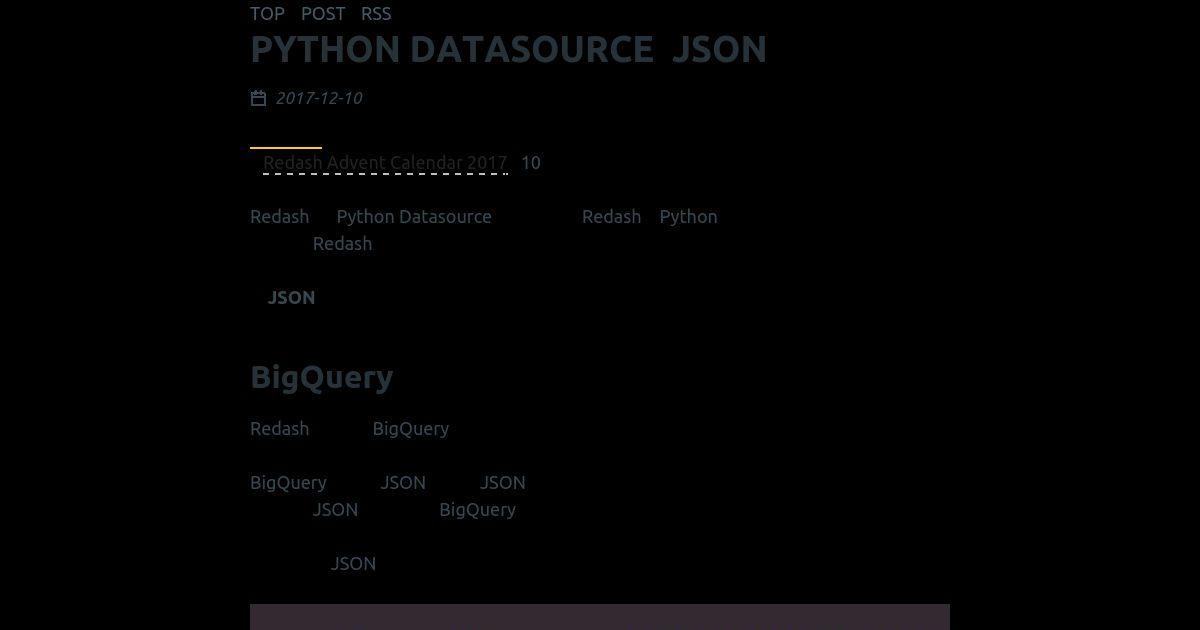Click the words Python Datasource in first paragraph
1200x630 pixels.
[414, 217]
